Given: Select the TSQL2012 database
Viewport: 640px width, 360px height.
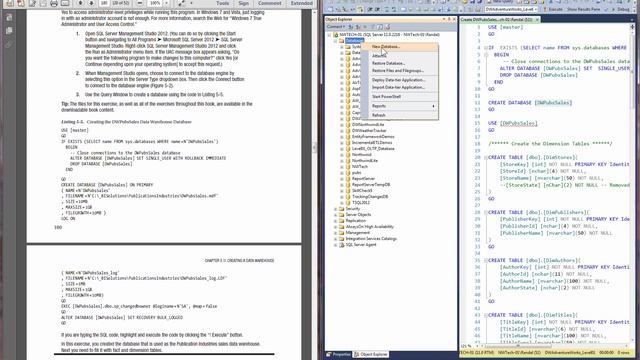Looking at the screenshot, I should coord(361,202).
